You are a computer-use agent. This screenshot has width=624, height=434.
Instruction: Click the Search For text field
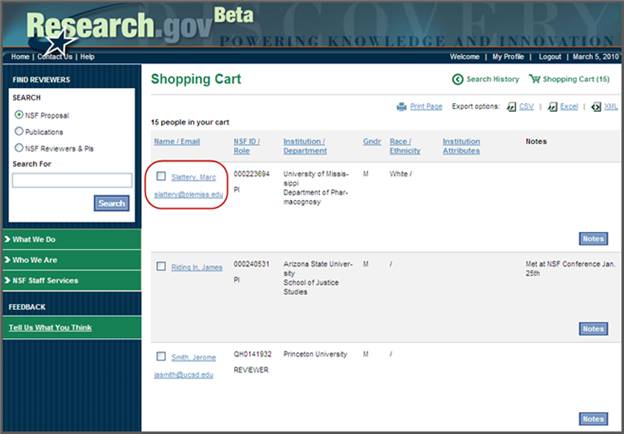[72, 181]
